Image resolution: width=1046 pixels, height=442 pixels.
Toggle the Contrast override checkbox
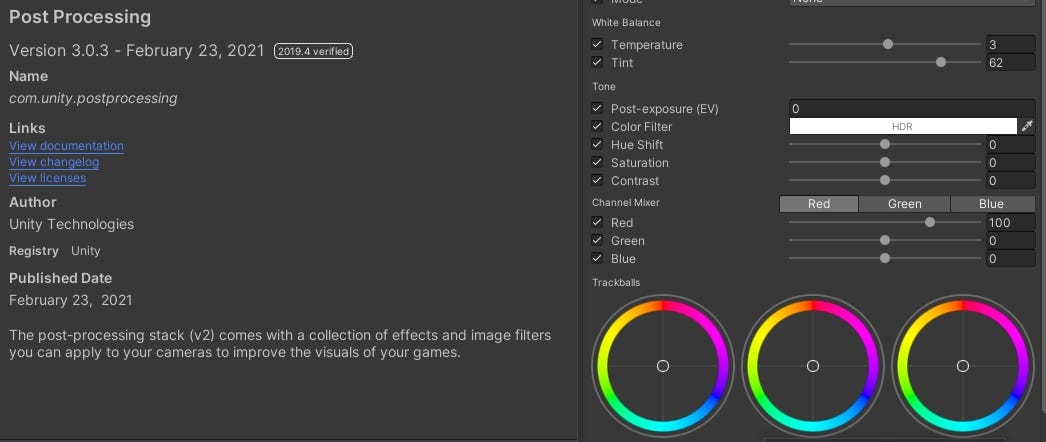pos(597,180)
